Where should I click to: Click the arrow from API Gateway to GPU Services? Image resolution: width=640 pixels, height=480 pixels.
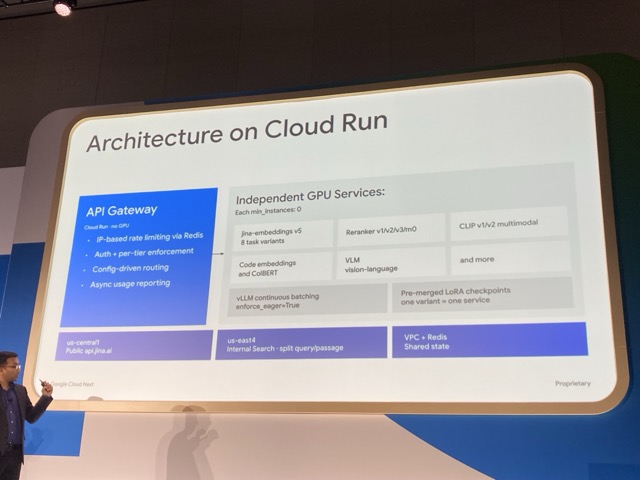click(x=218, y=253)
